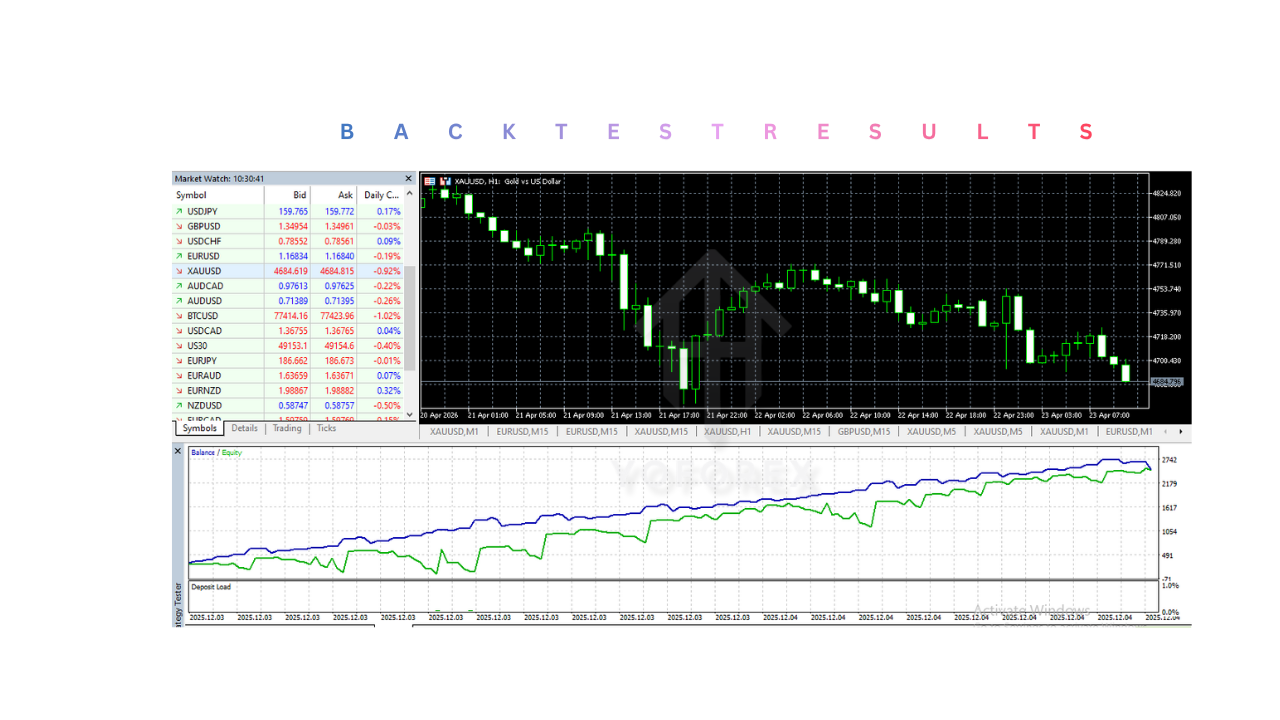Screen dimensions: 1280x720
Task: Open the GBPUSD,M15 chart tab
Action: click(864, 432)
